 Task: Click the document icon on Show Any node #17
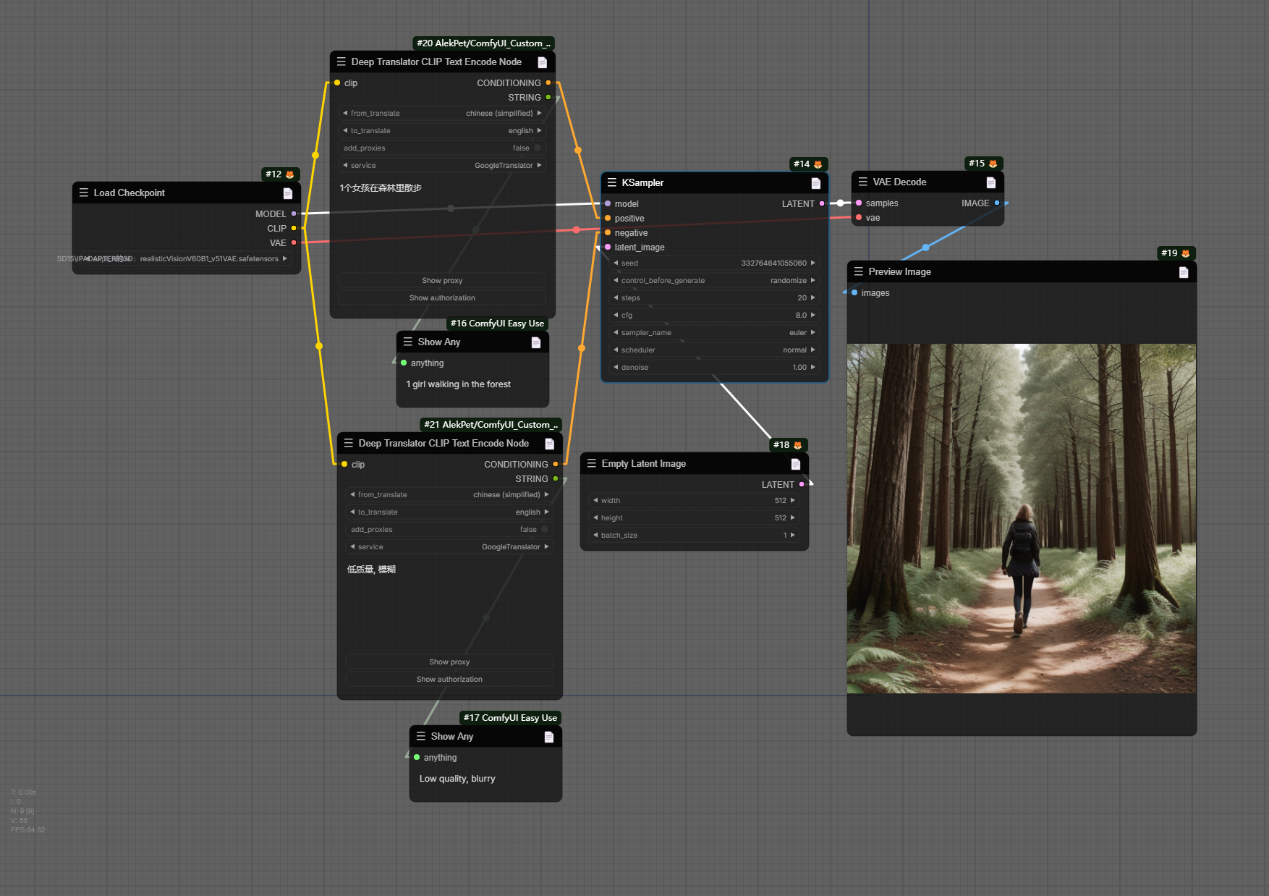[548, 737]
